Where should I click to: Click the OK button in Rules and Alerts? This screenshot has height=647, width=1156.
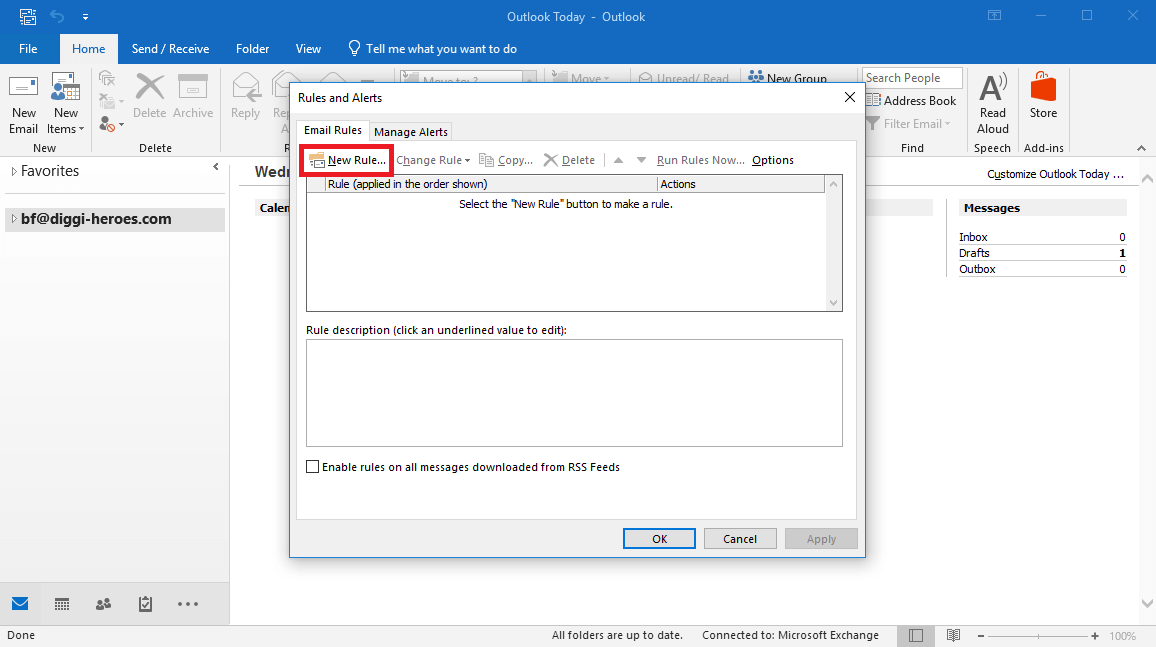tap(659, 538)
